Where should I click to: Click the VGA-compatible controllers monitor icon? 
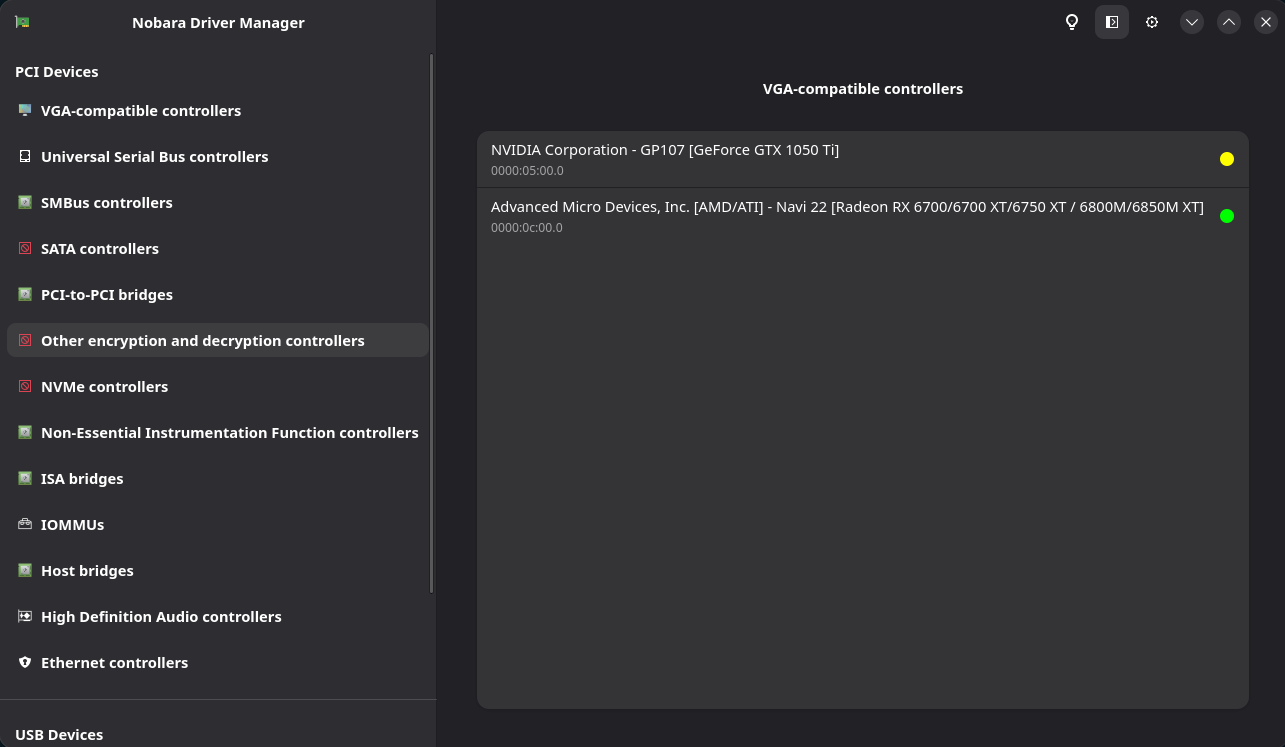click(x=25, y=111)
